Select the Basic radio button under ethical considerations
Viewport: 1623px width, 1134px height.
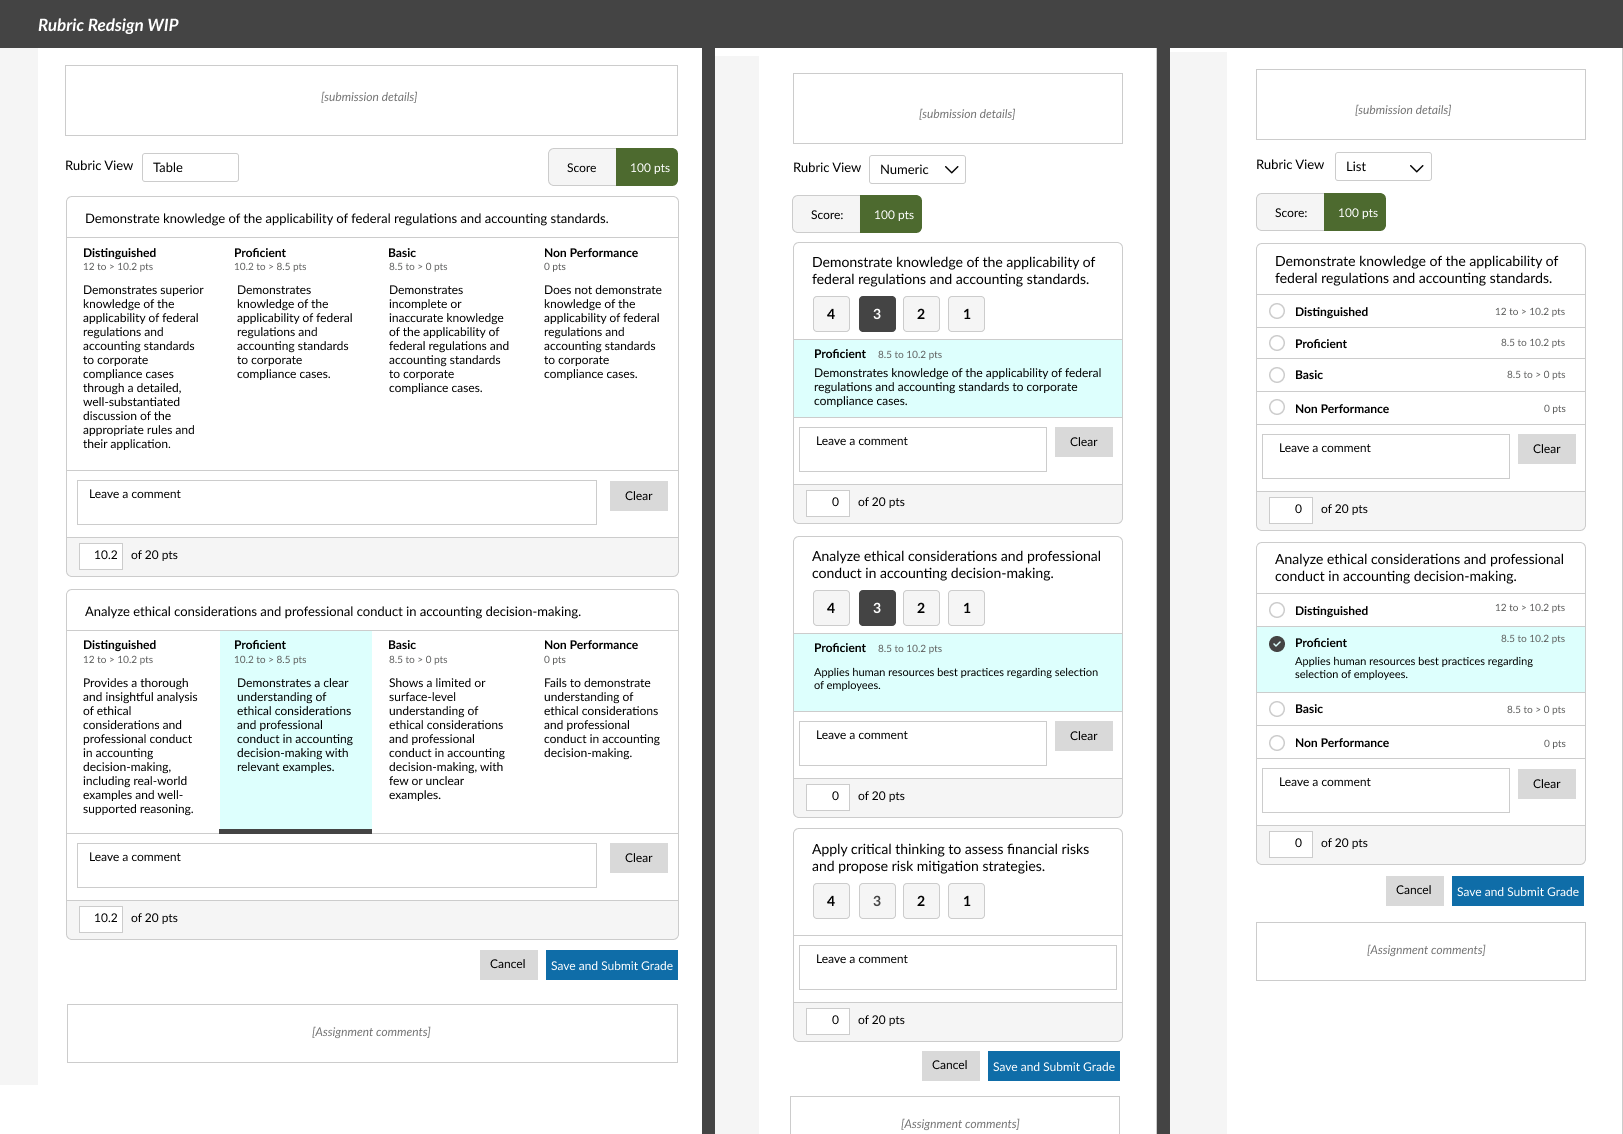point(1277,709)
